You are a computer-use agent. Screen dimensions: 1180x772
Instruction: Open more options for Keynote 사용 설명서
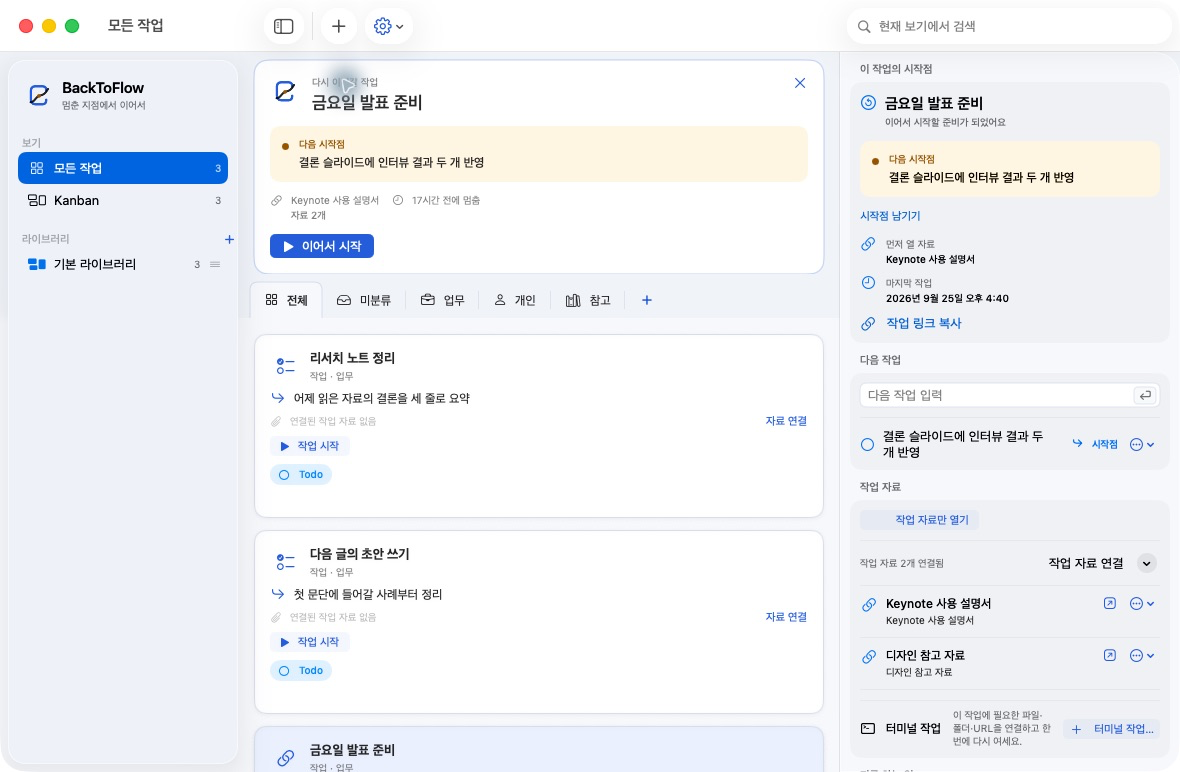click(1142, 603)
